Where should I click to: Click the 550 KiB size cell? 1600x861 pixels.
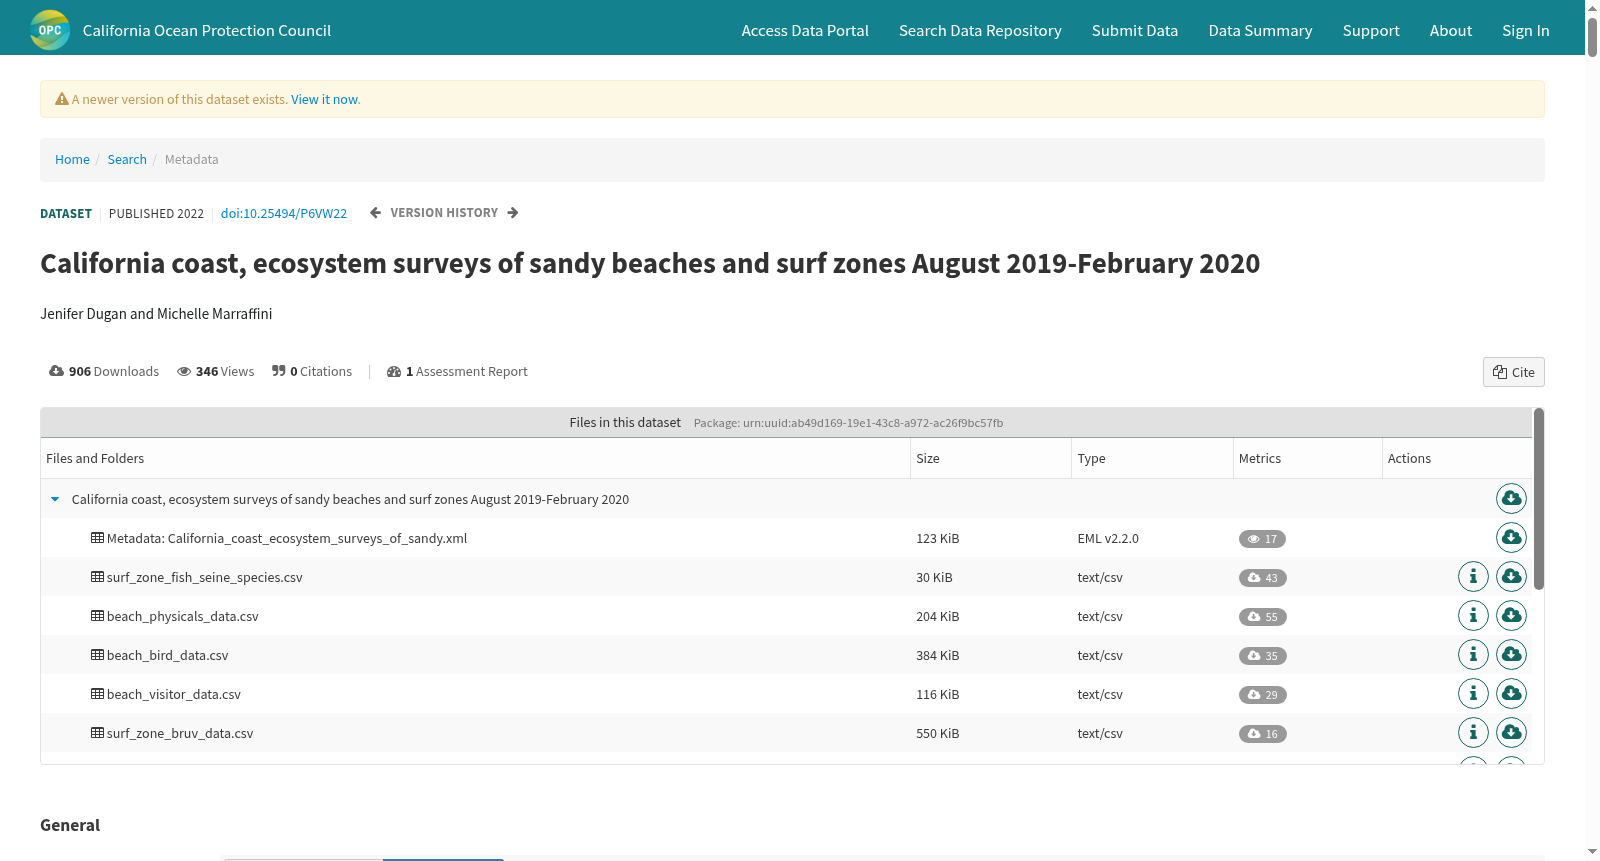click(937, 734)
